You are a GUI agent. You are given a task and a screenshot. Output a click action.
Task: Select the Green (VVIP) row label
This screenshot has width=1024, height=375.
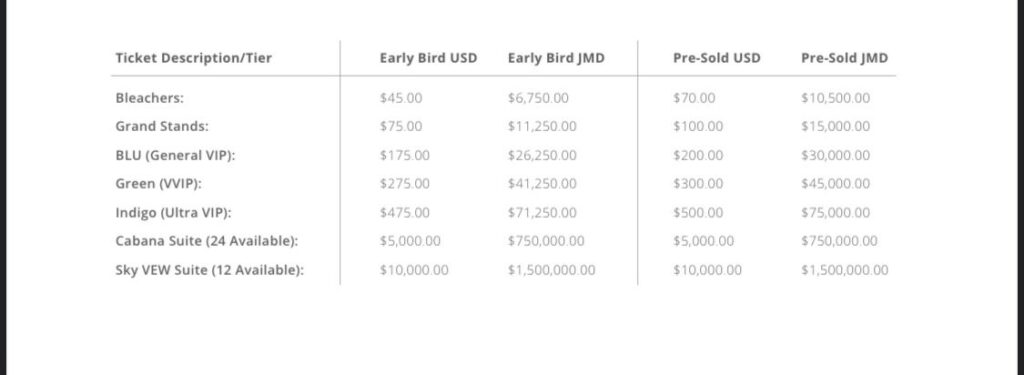(x=159, y=184)
